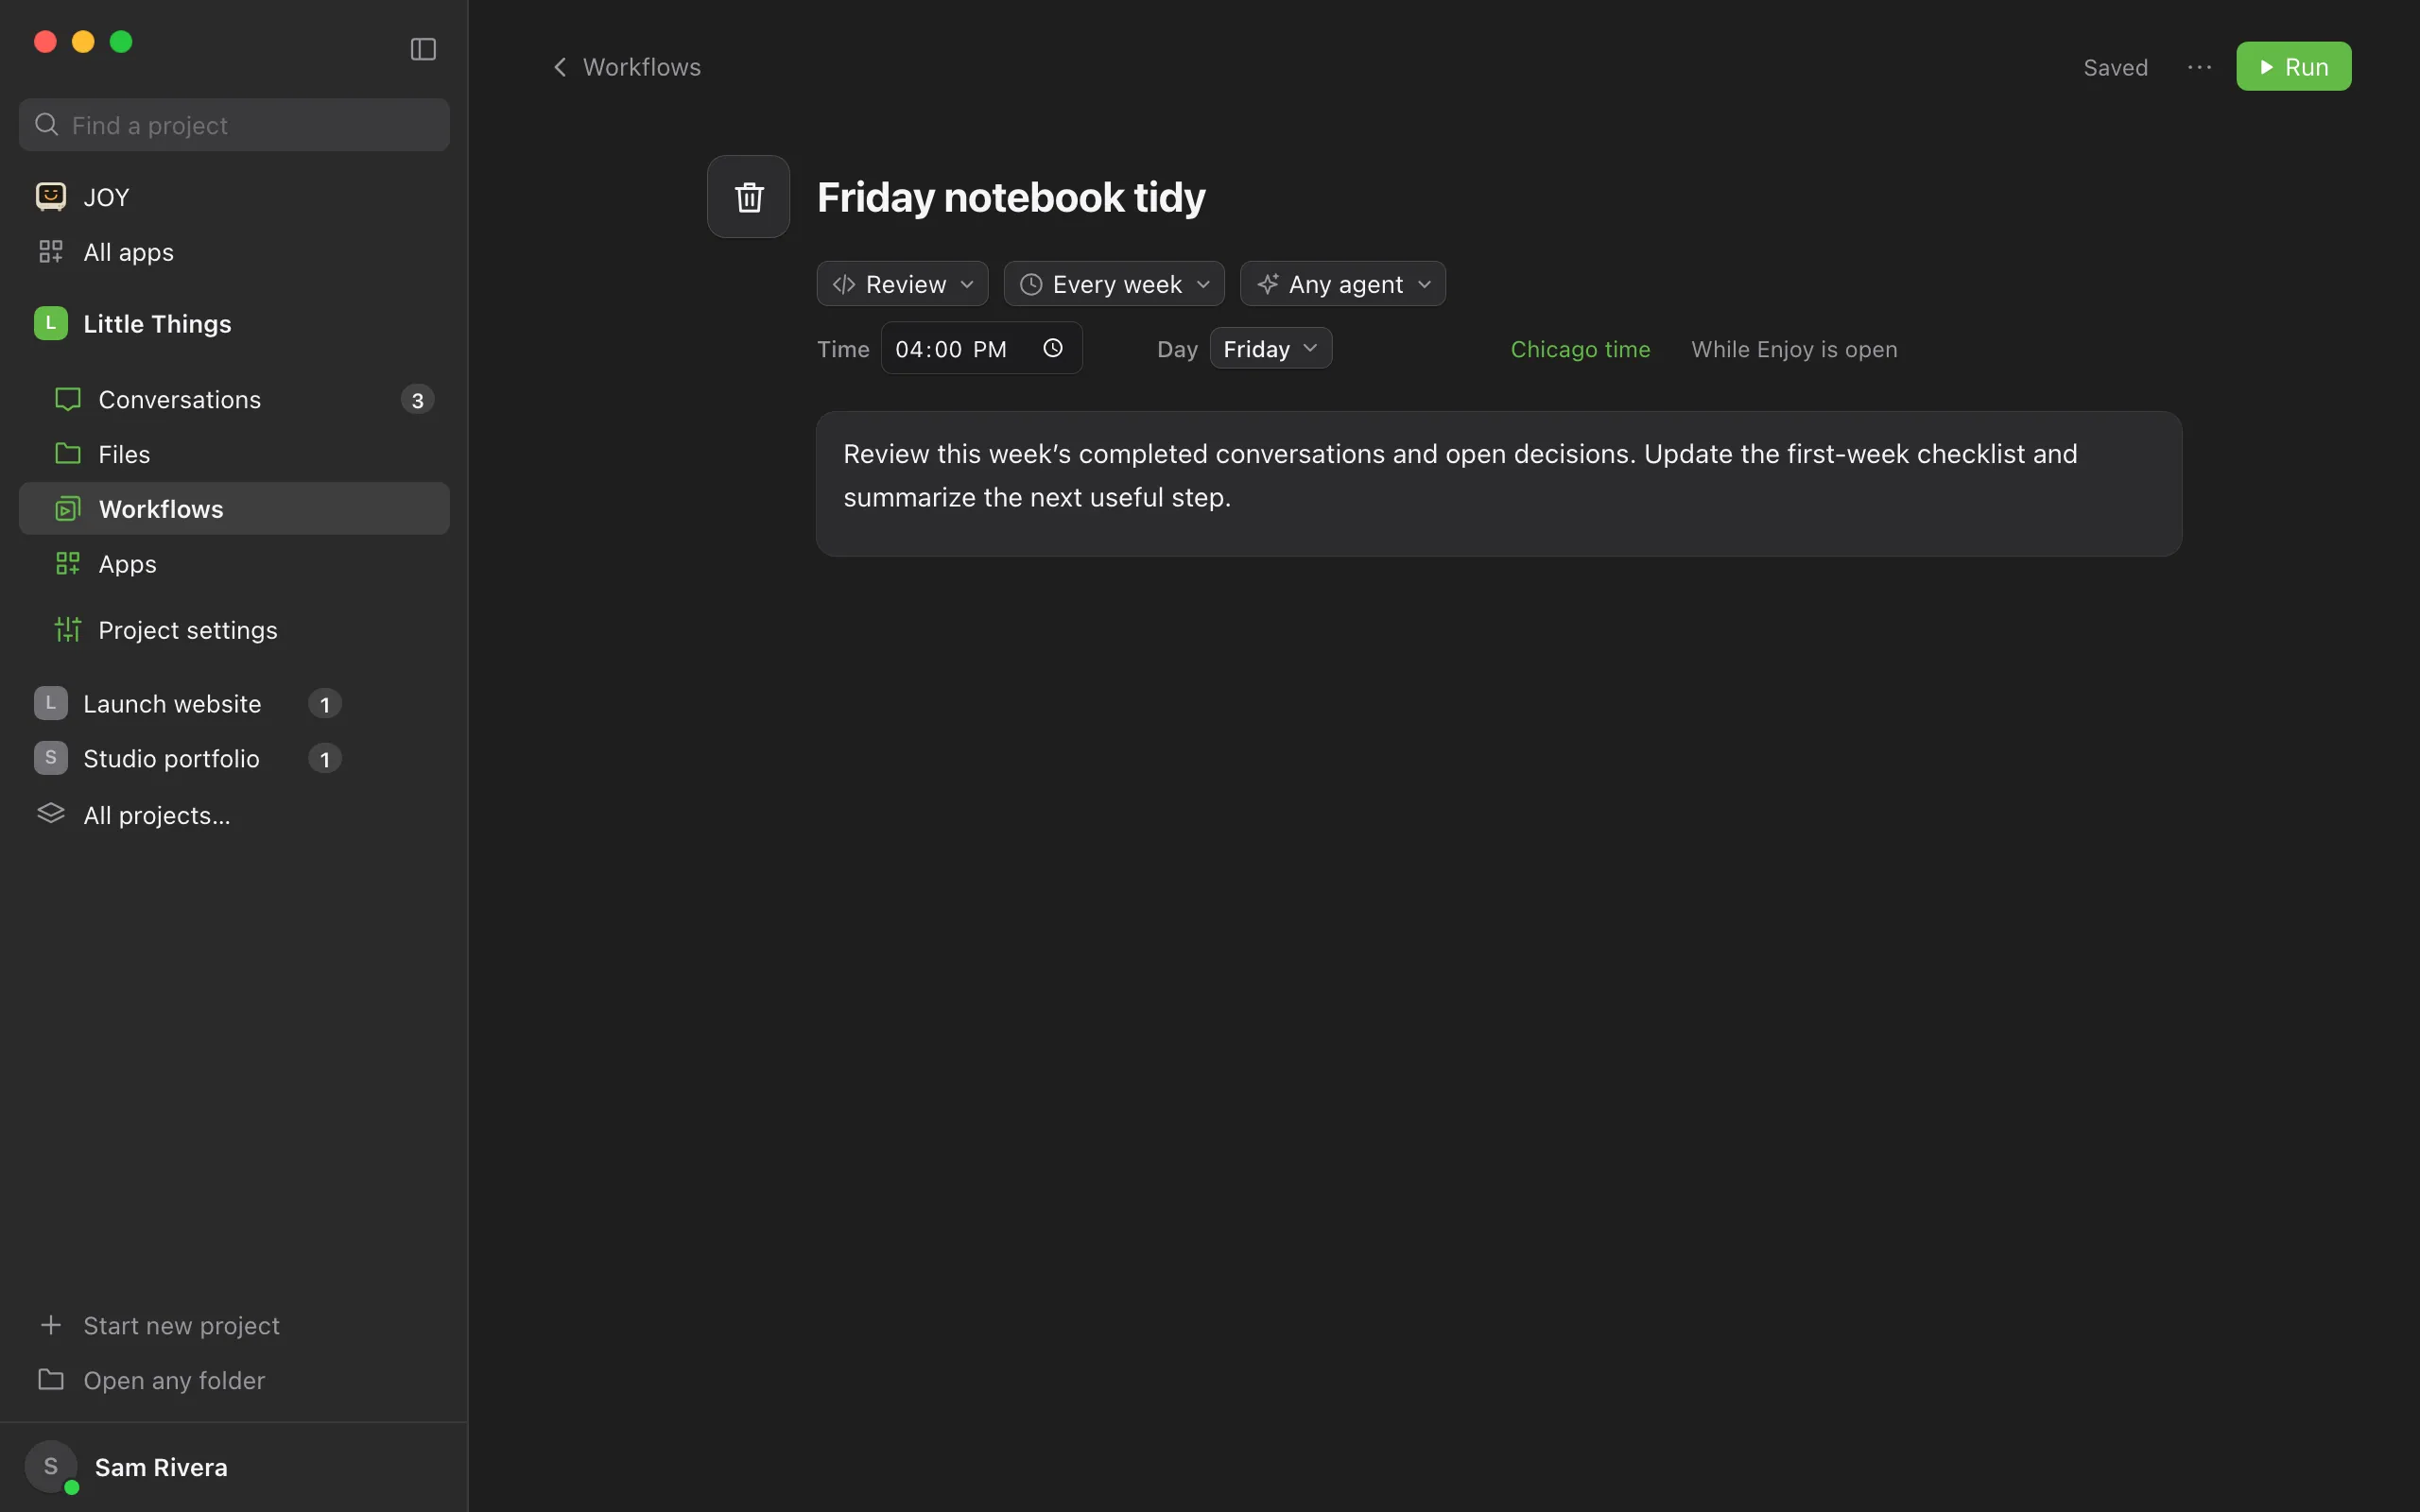Toggle the sidebar panel icon
This screenshot has width=2420, height=1512.
(423, 49)
